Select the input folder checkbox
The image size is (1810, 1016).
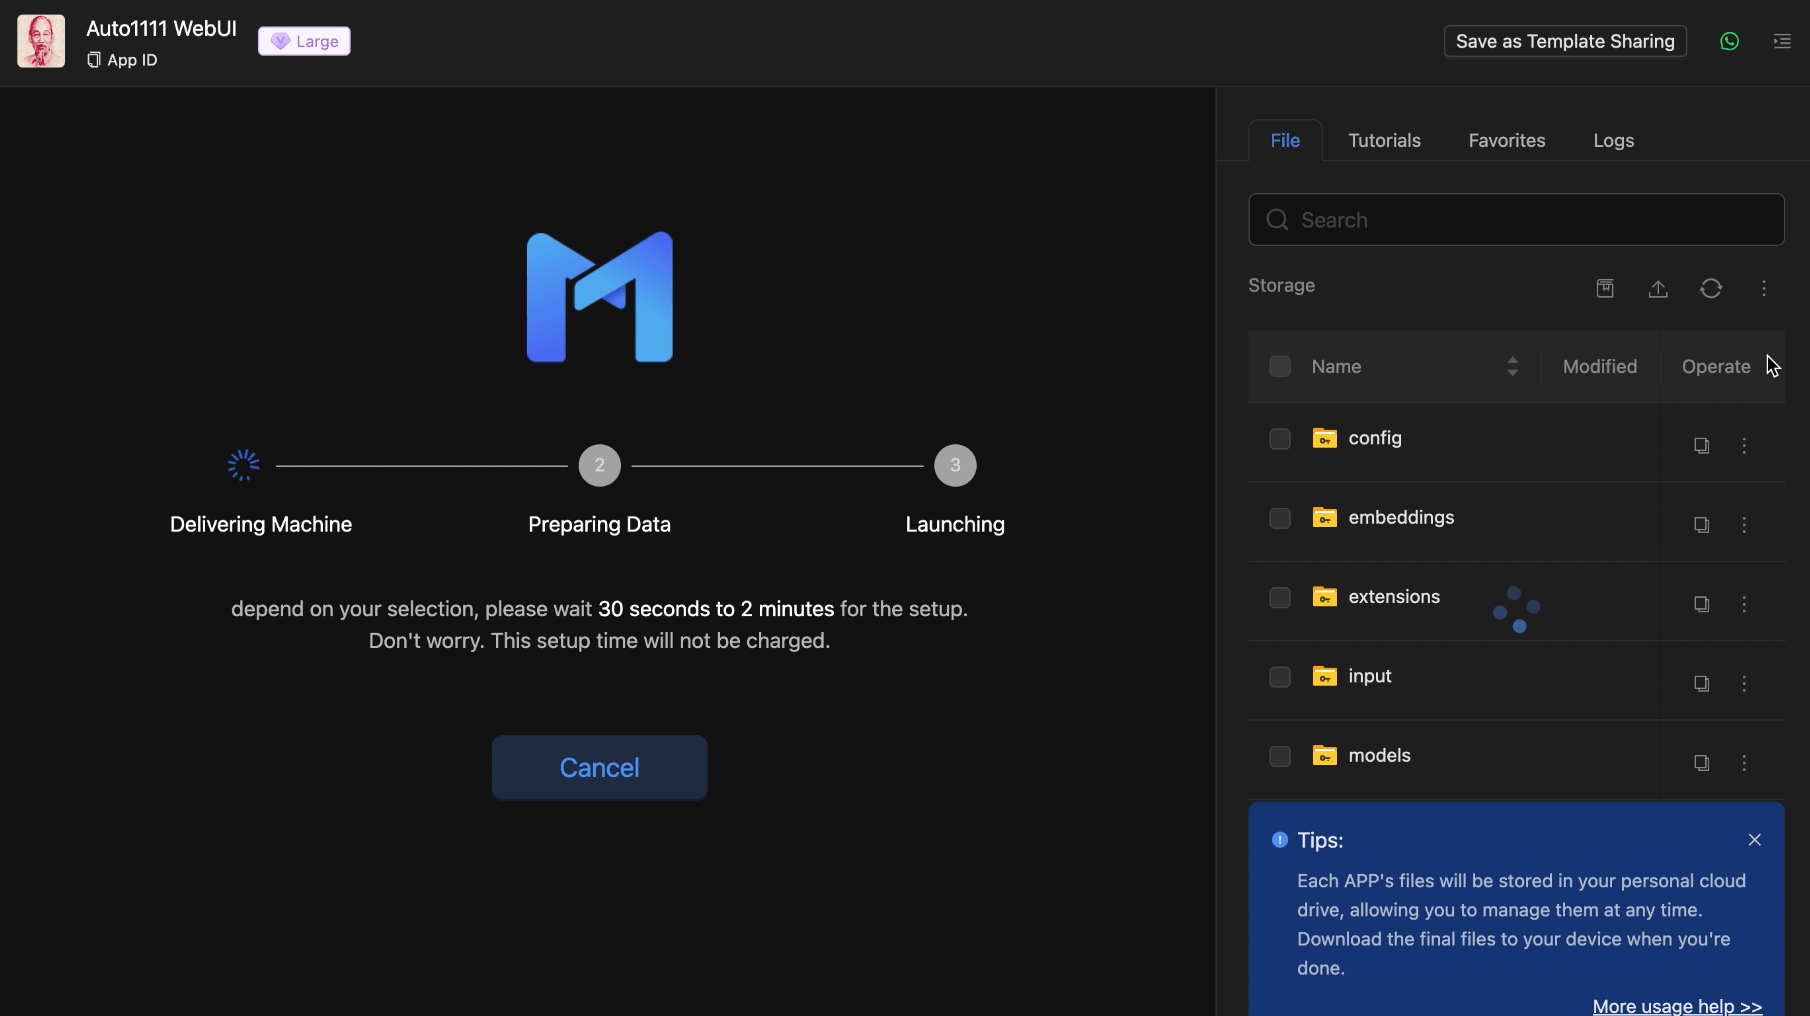coord(1280,677)
